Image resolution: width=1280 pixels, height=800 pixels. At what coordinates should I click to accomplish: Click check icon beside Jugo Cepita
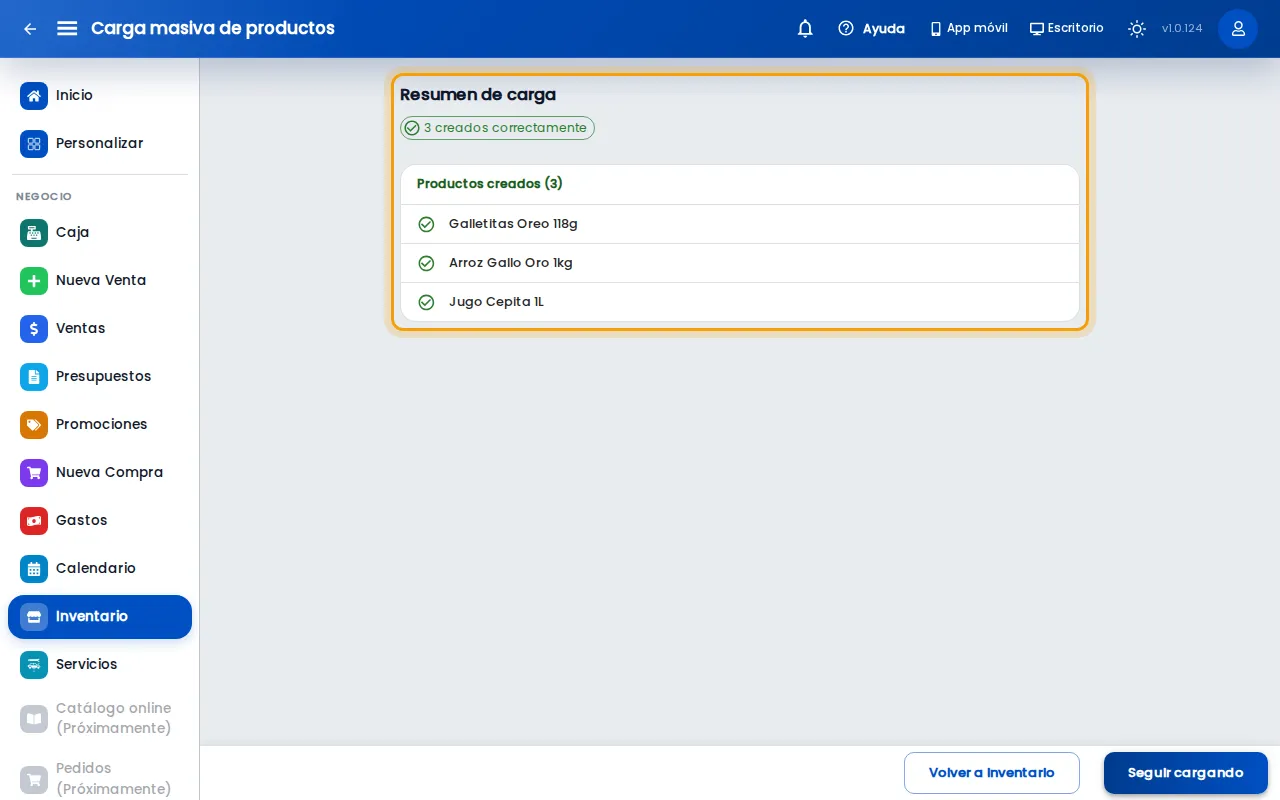pos(426,302)
